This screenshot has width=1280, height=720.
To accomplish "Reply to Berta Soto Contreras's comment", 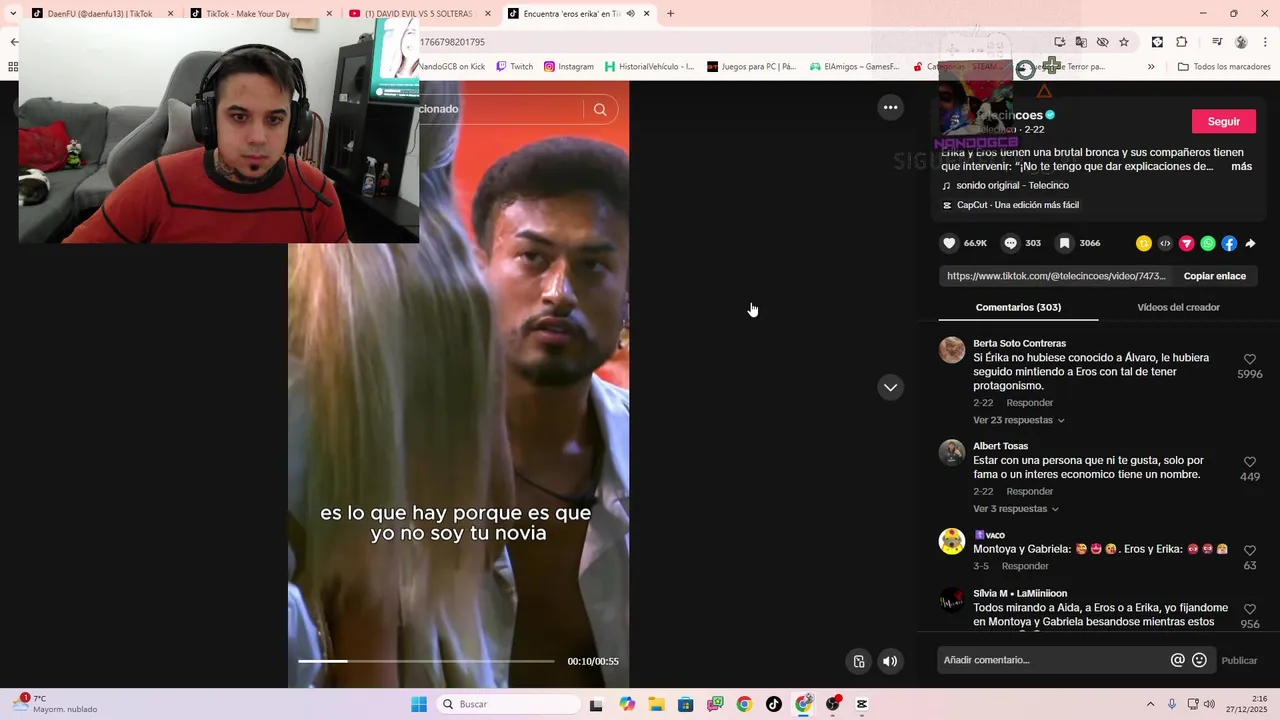I will [x=1029, y=403].
